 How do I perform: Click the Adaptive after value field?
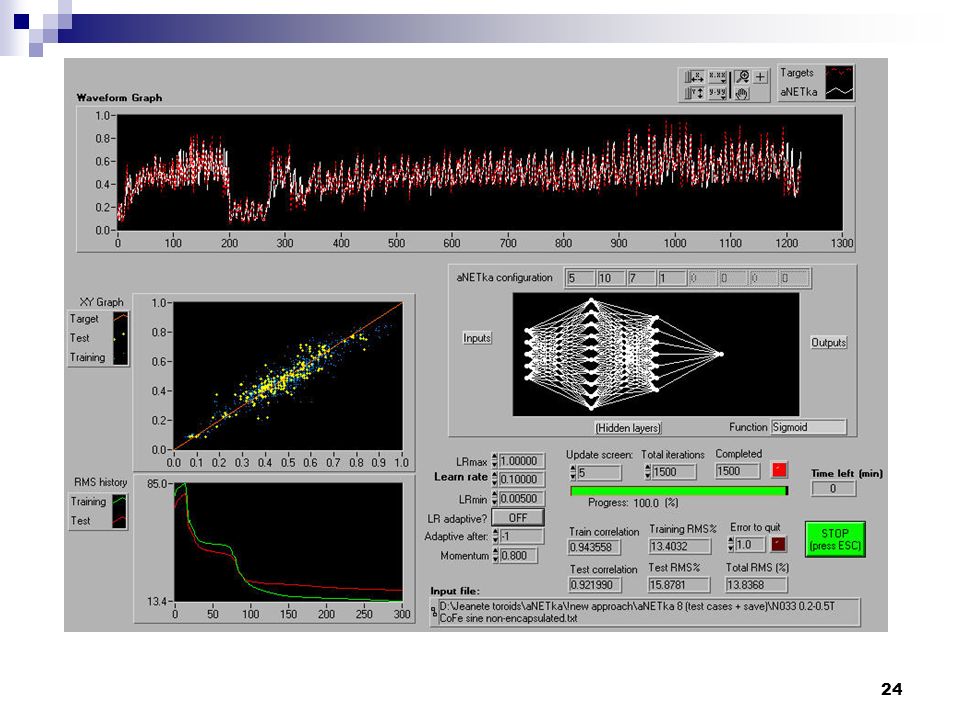521,536
